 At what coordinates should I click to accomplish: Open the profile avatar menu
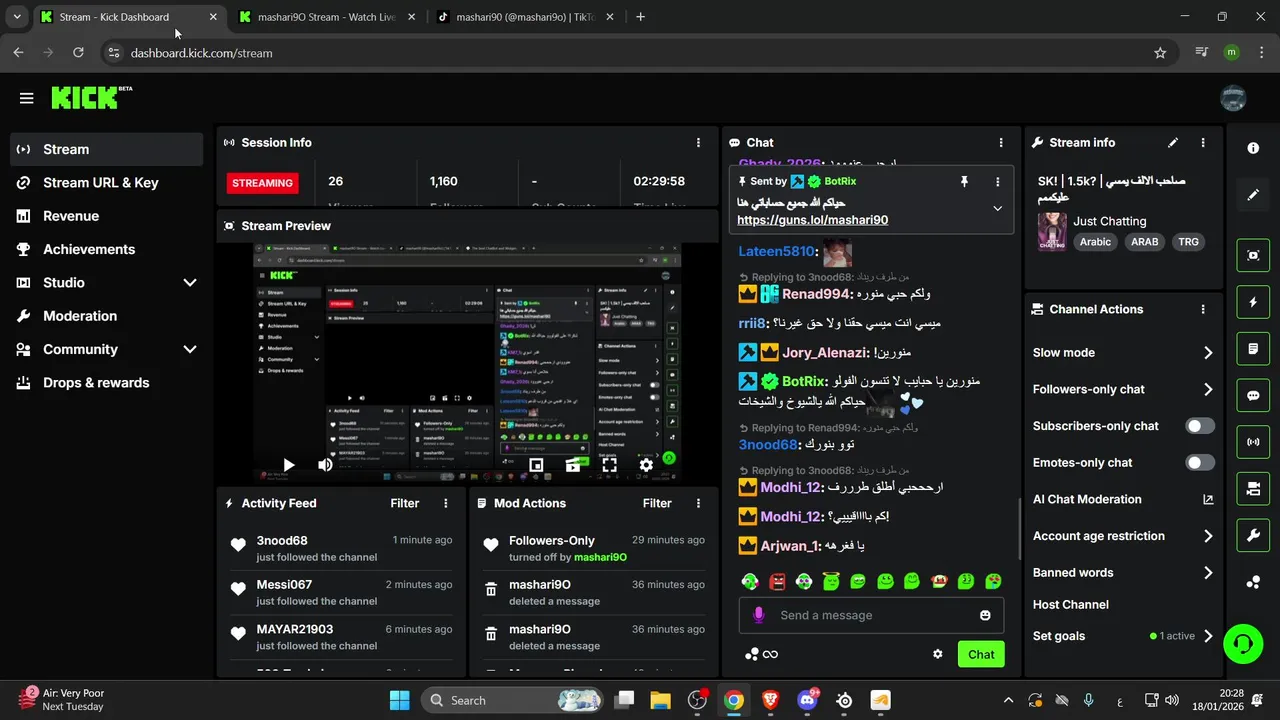tap(1233, 98)
